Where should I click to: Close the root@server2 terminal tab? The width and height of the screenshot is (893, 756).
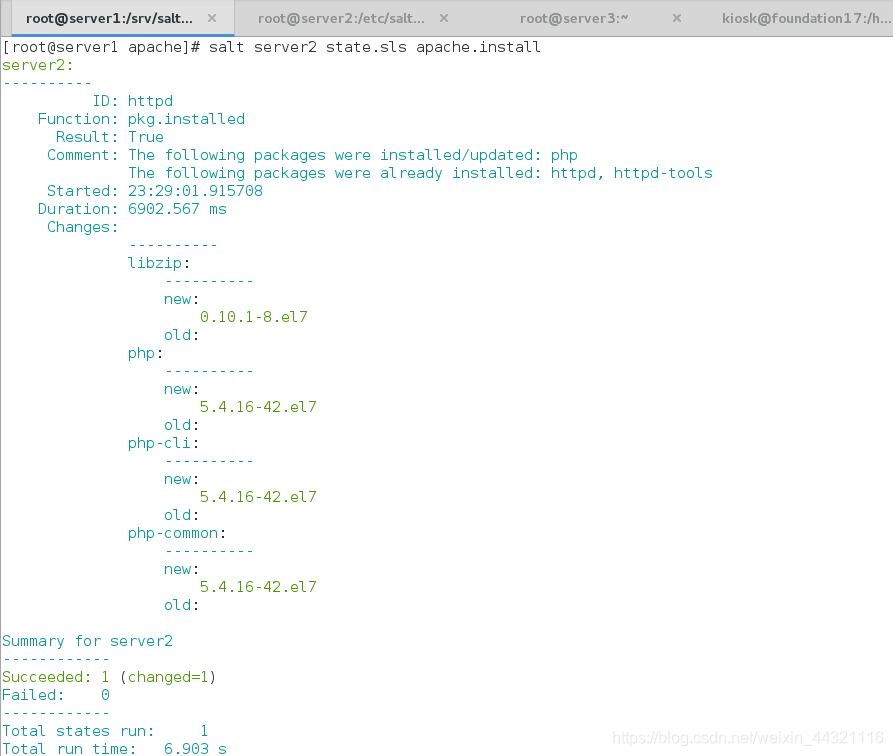(444, 18)
